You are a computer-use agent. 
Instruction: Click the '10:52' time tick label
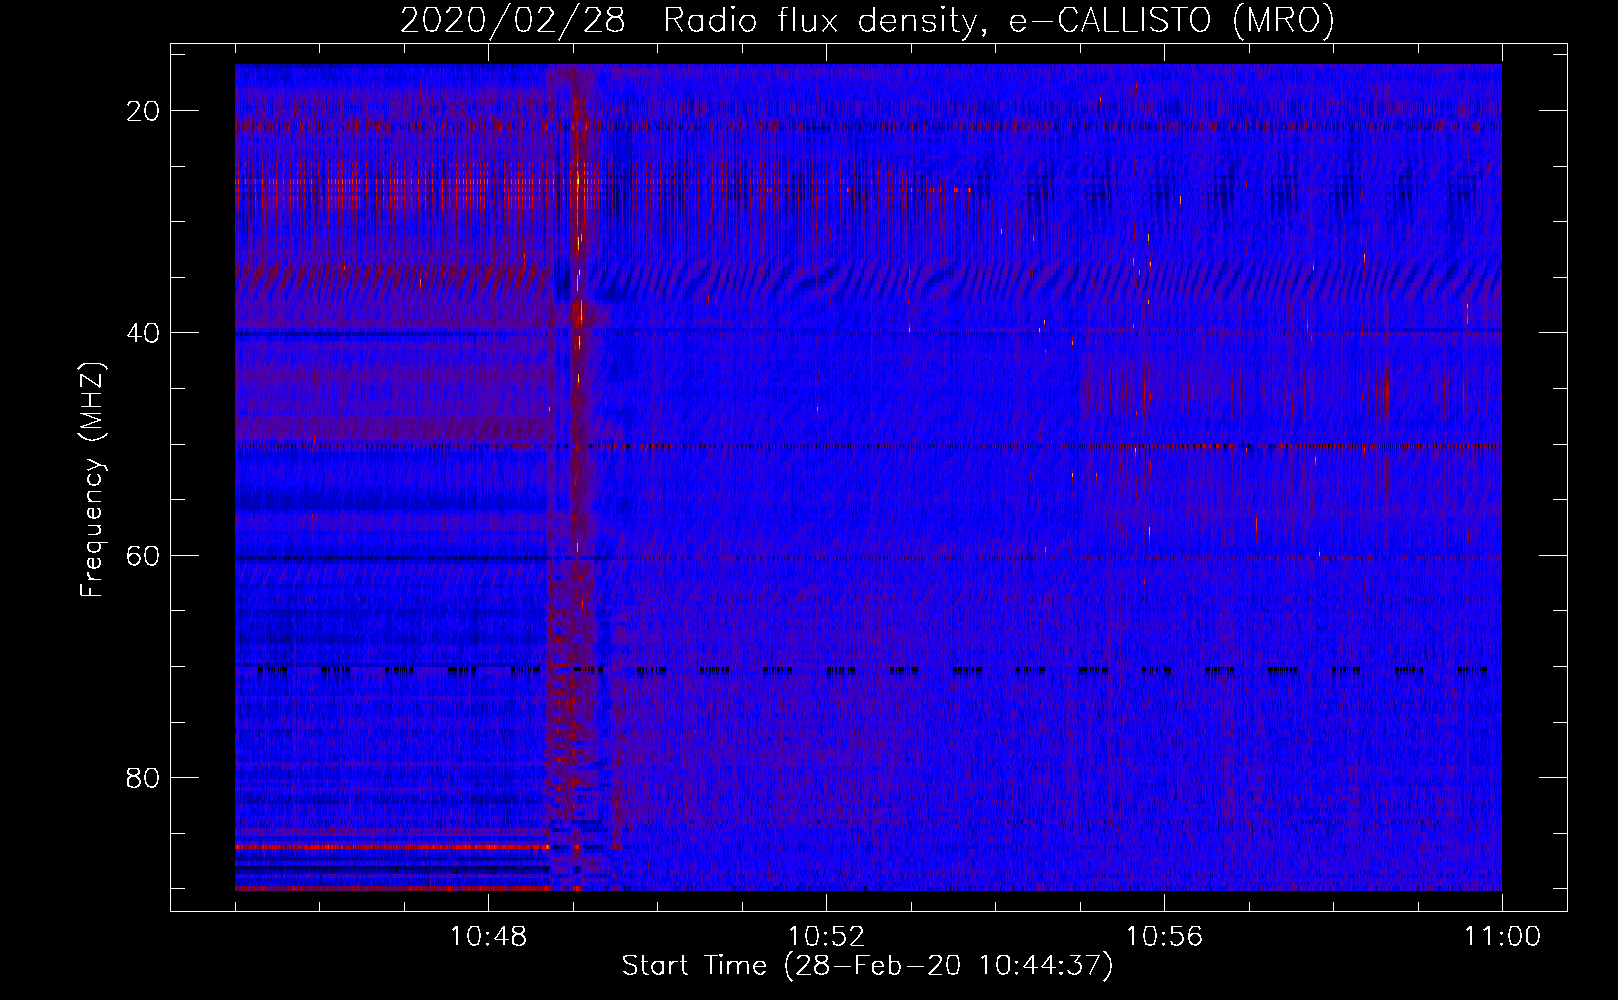coord(826,937)
